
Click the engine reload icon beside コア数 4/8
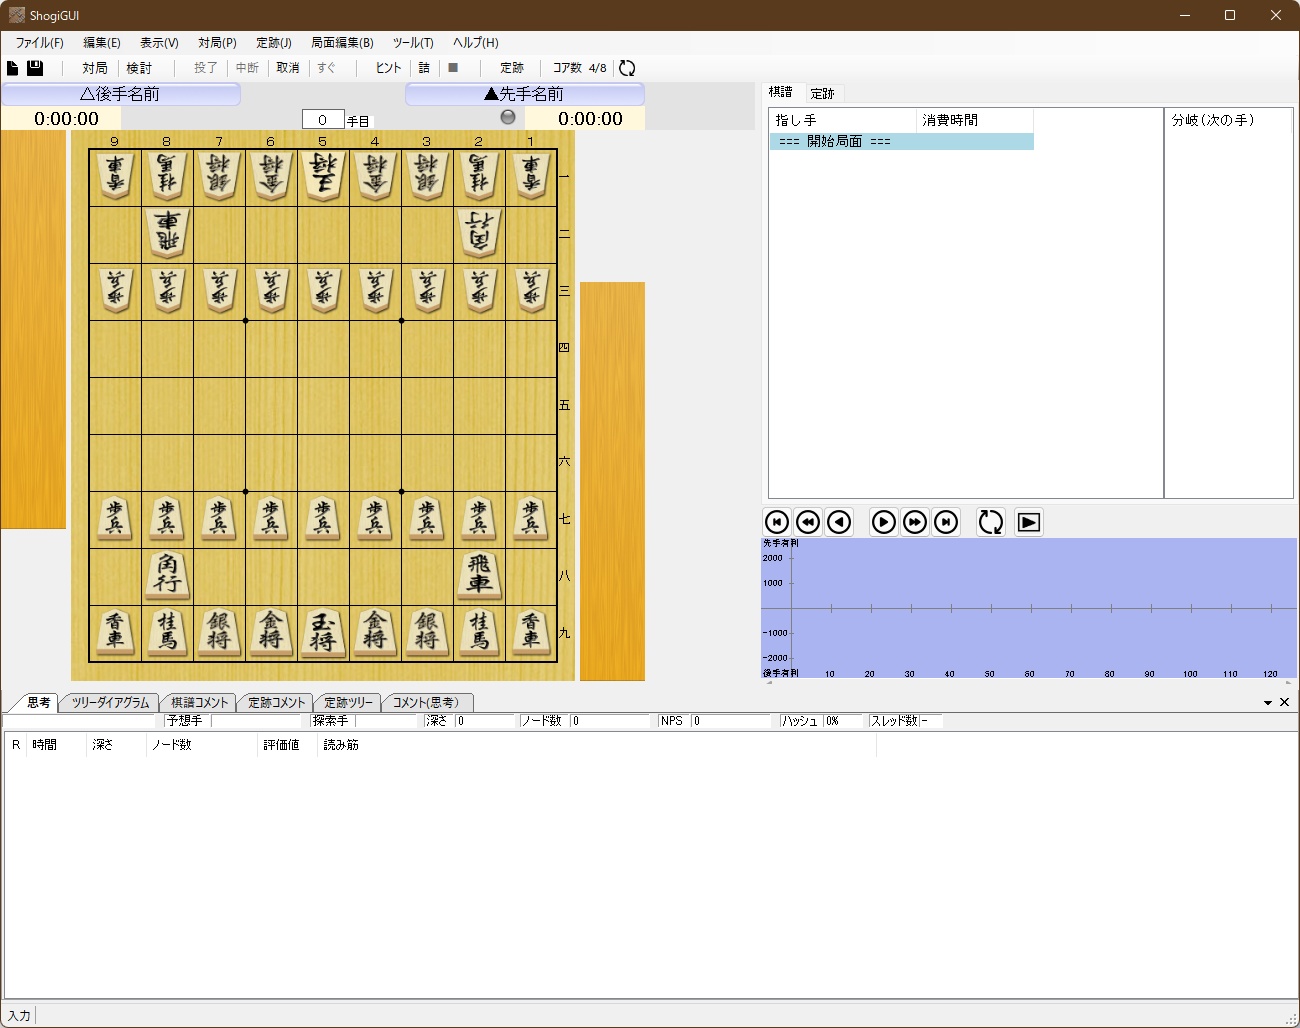coord(627,68)
